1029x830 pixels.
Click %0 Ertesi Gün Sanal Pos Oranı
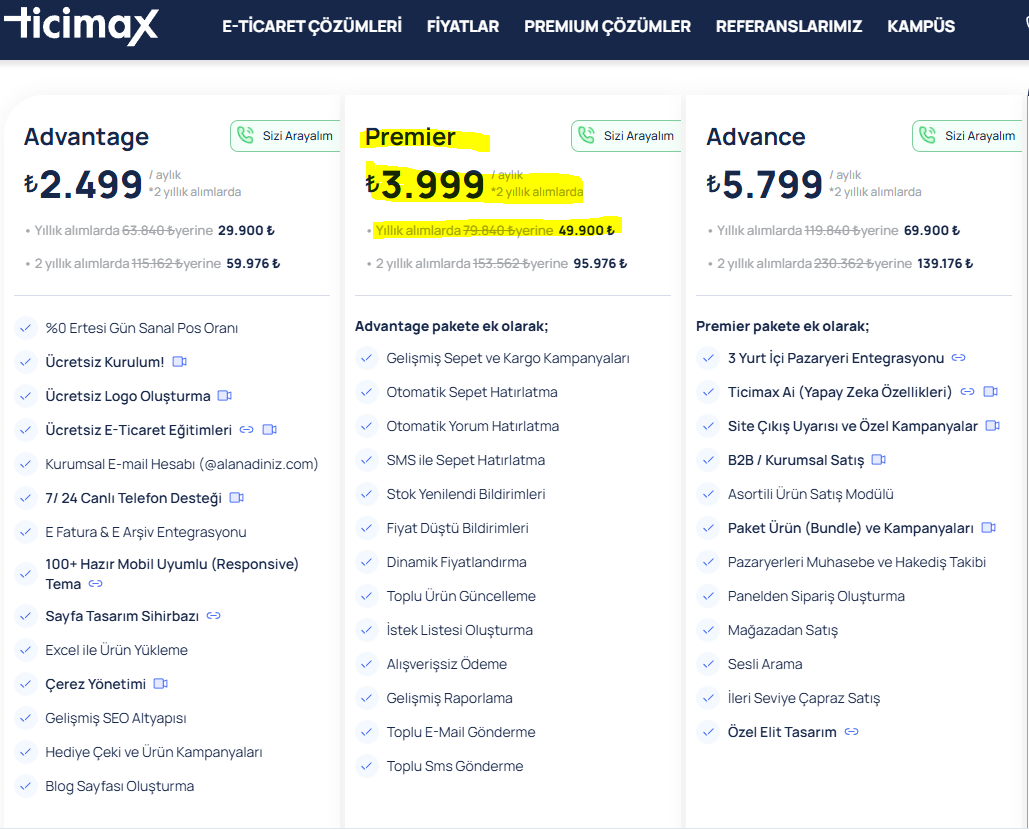click(142, 328)
